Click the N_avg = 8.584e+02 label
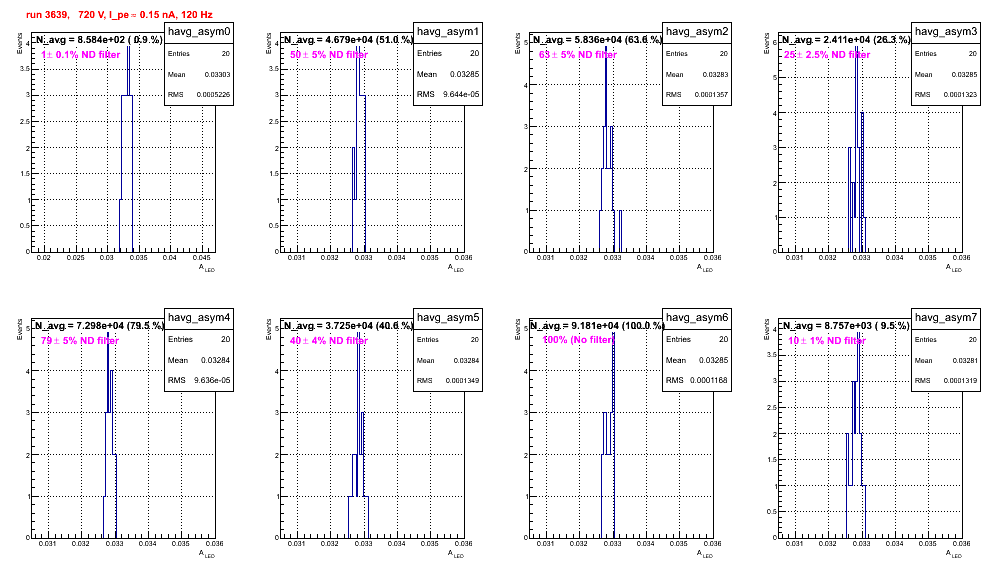This screenshot has height=572, width=996. (x=98, y=39)
